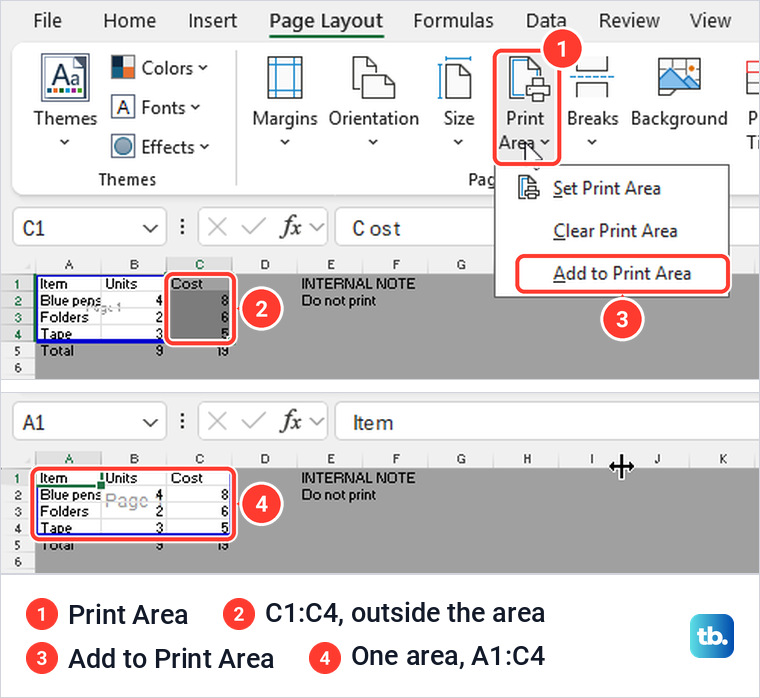The image size is (760, 698).
Task: Click the Total cell in upper sheet
Action: 68,350
